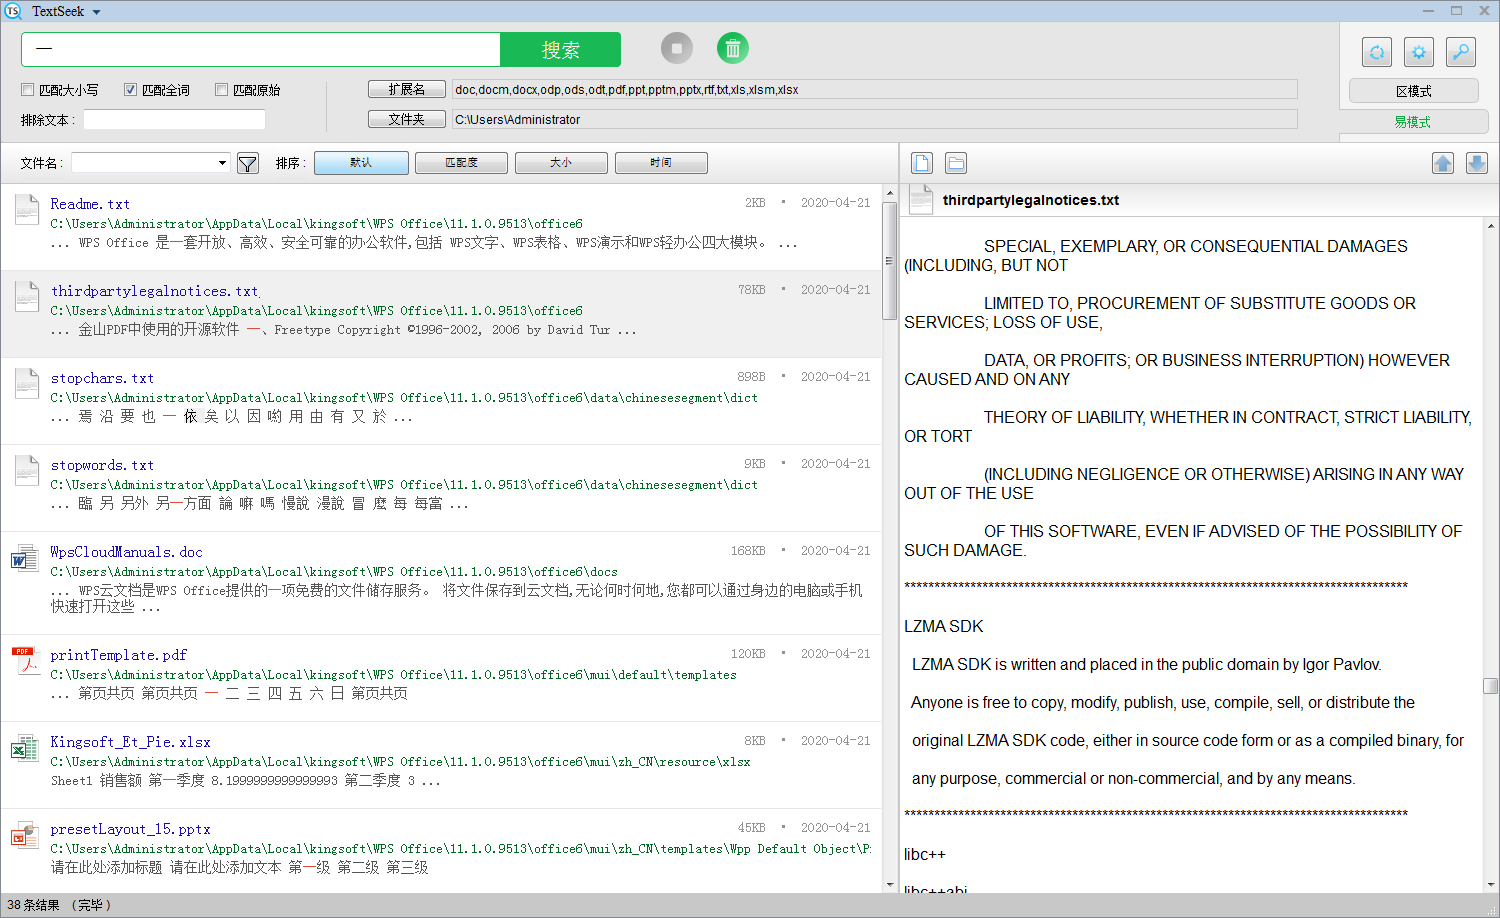
Task: Open the Readme.txt search result
Action: (x=89, y=204)
